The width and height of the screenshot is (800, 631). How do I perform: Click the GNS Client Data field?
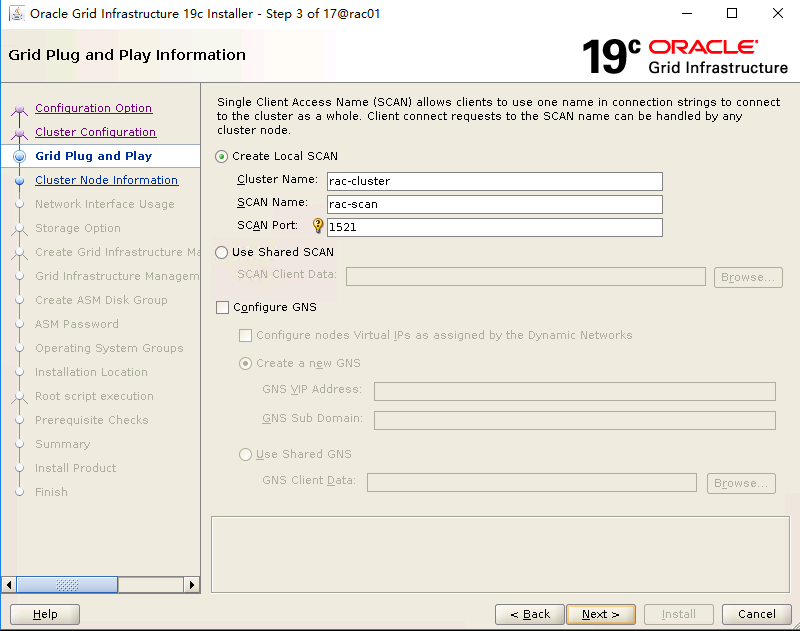pos(532,483)
